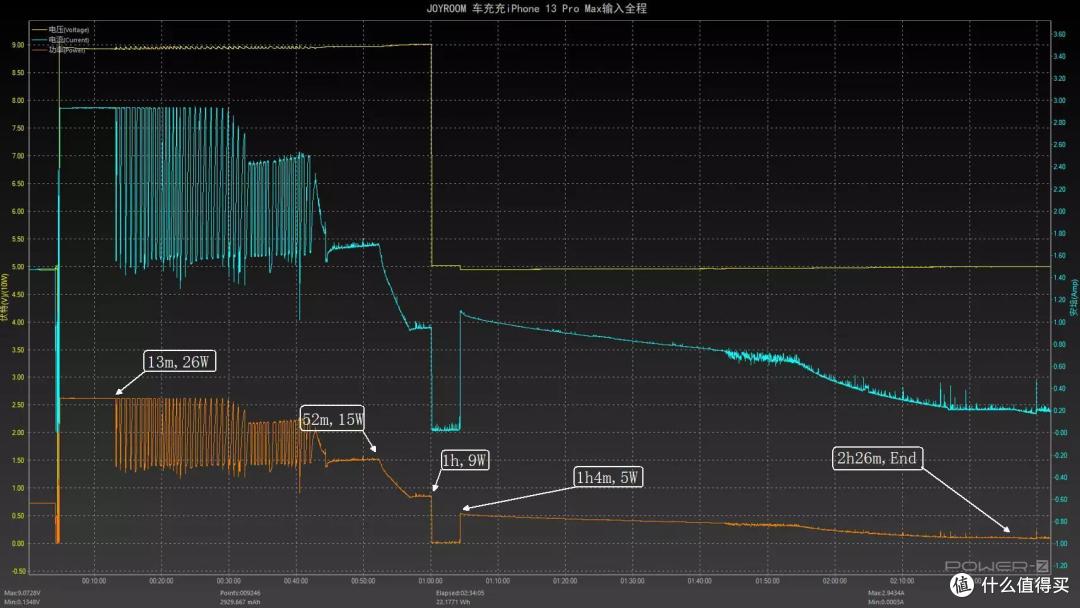Click the left axis unit label
Screen dimensions: 1080x608
[x=4, y=297]
